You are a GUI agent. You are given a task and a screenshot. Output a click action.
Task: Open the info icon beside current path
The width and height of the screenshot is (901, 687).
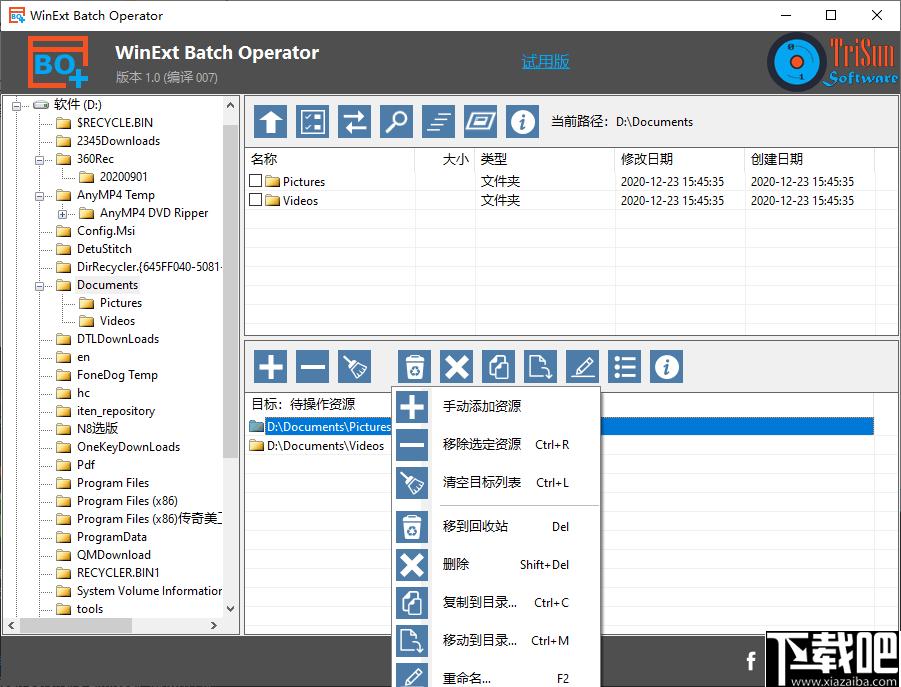point(522,121)
